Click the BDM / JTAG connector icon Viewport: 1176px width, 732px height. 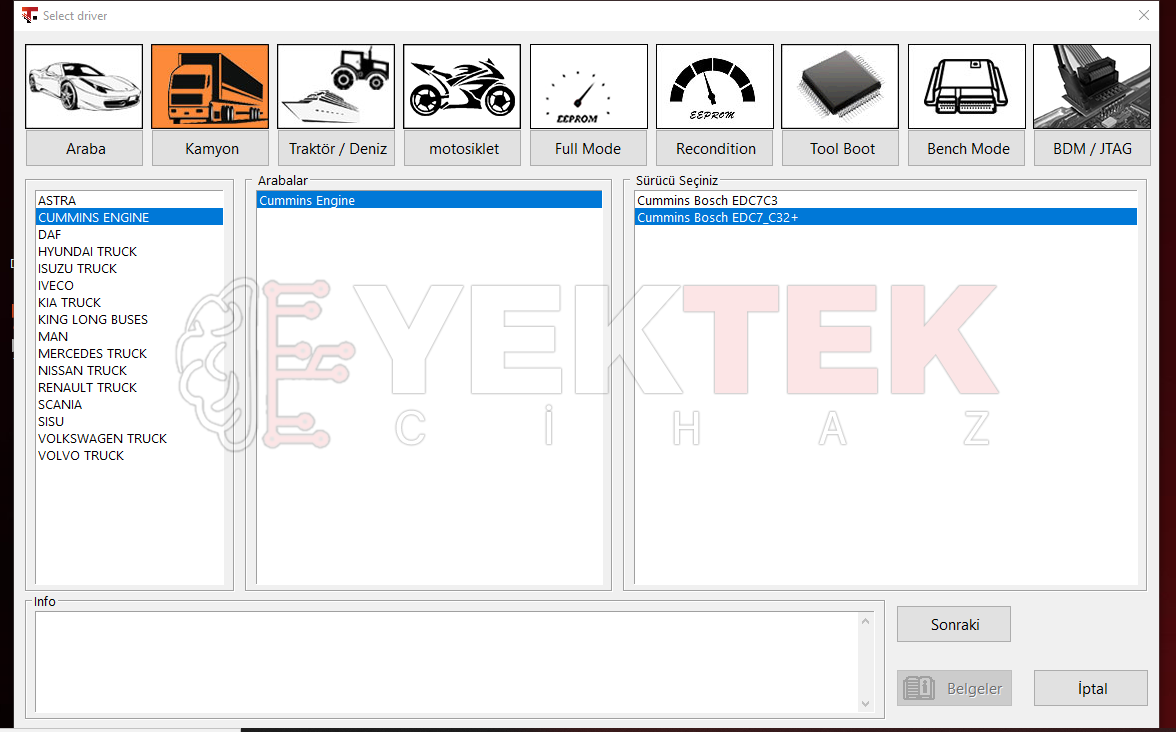point(1092,86)
